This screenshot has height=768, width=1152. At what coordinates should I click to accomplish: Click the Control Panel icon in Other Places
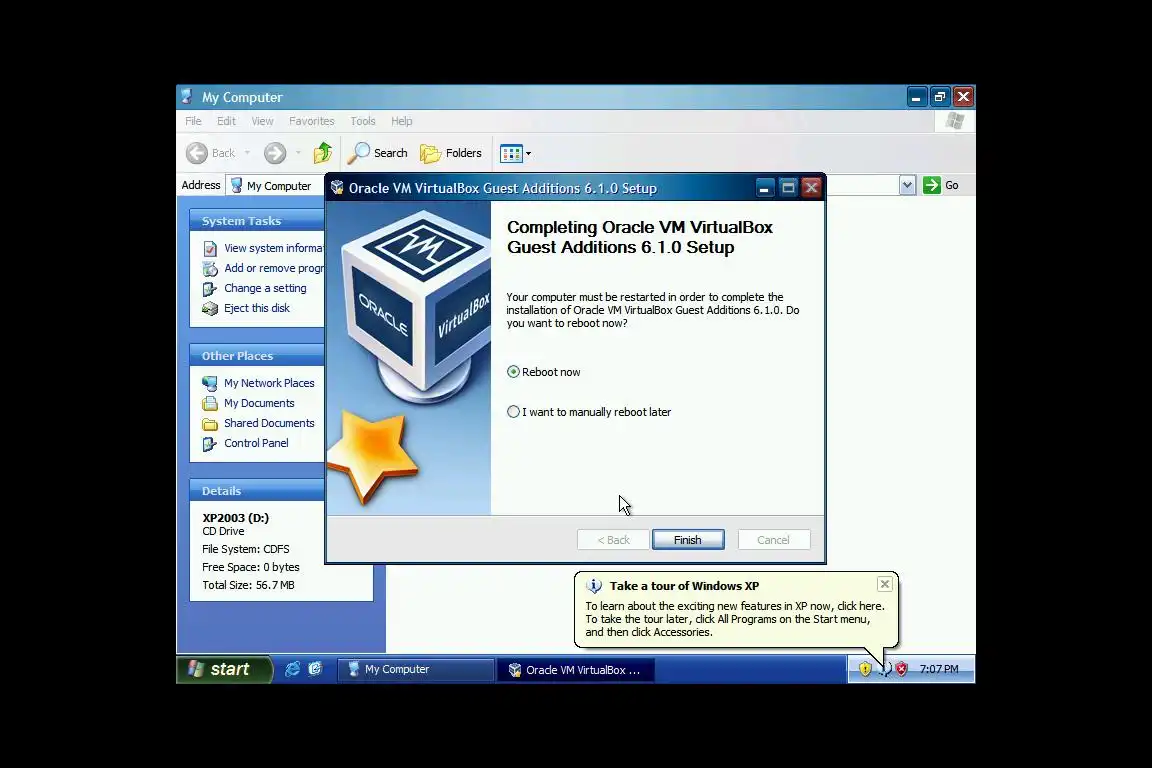[x=210, y=443]
